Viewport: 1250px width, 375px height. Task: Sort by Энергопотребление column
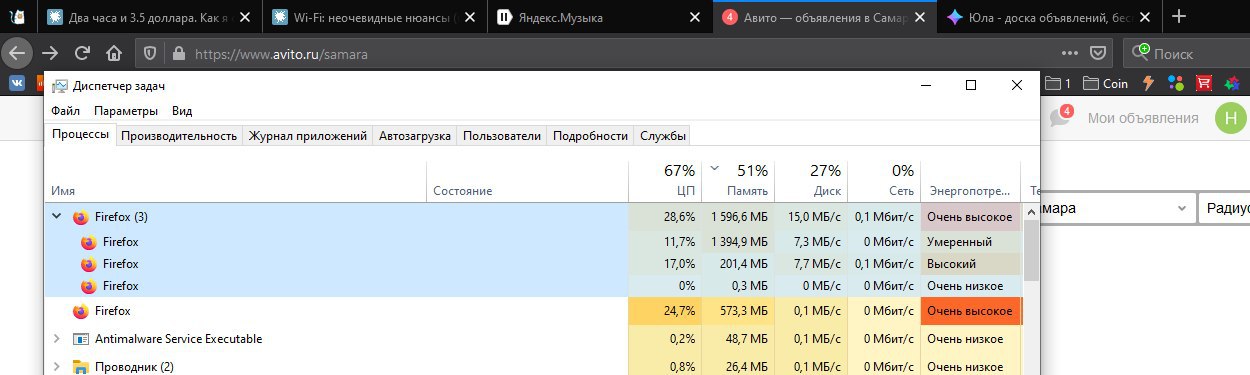(x=970, y=180)
